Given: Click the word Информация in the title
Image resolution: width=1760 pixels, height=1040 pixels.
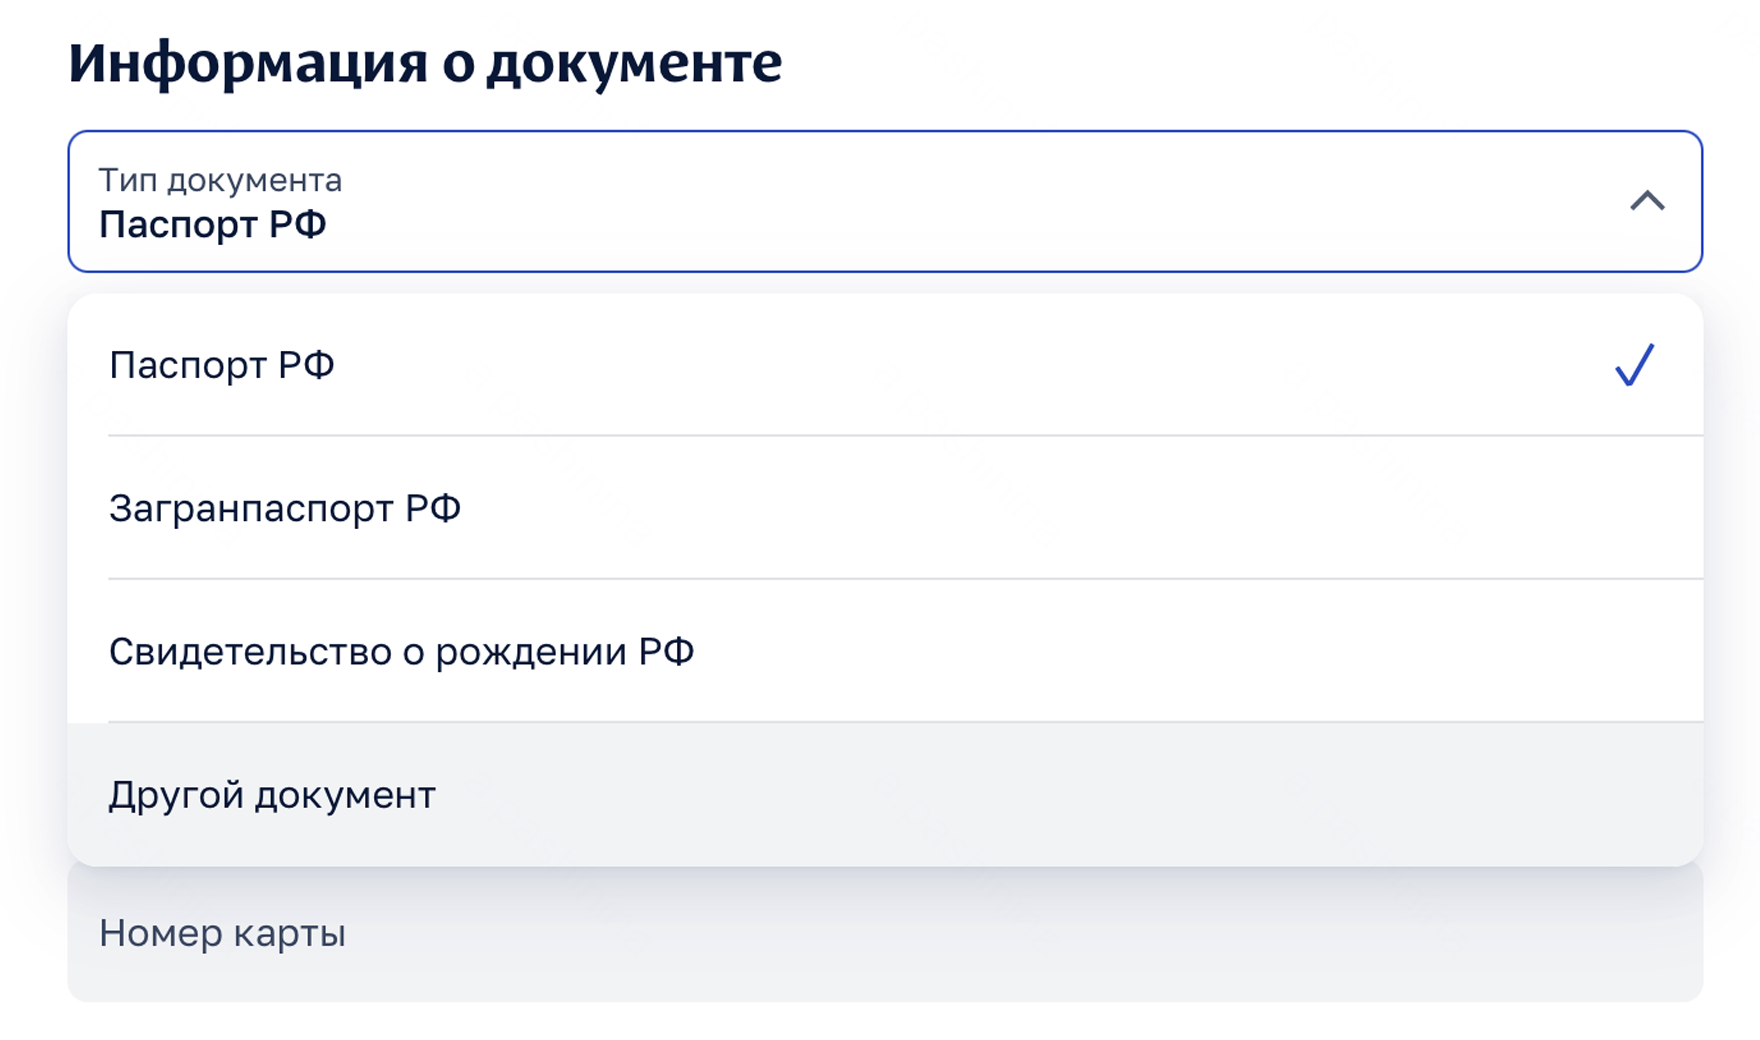Looking at the screenshot, I should (x=248, y=62).
